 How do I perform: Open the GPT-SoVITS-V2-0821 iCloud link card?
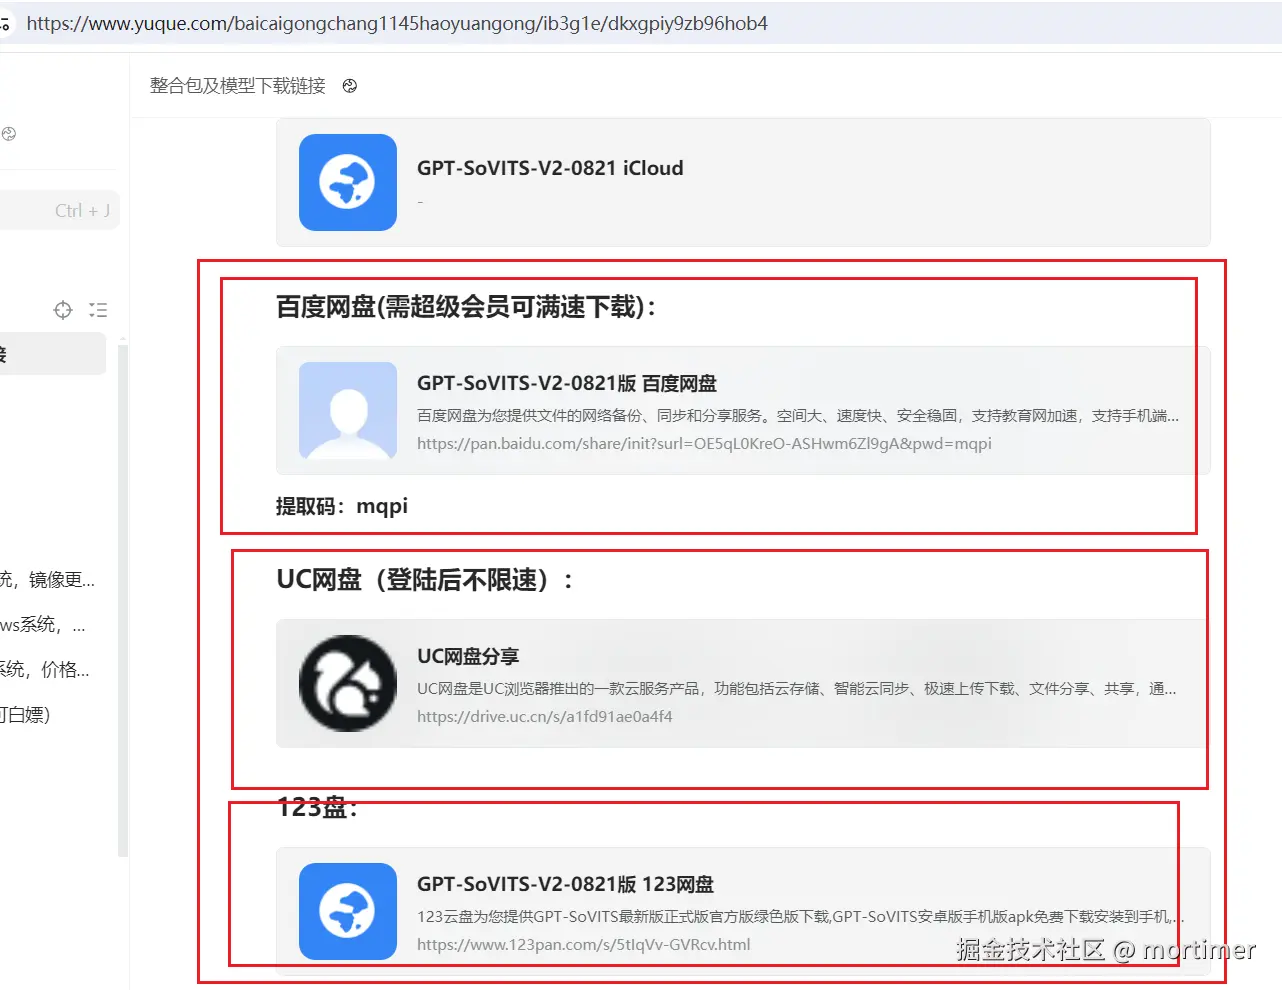(743, 182)
